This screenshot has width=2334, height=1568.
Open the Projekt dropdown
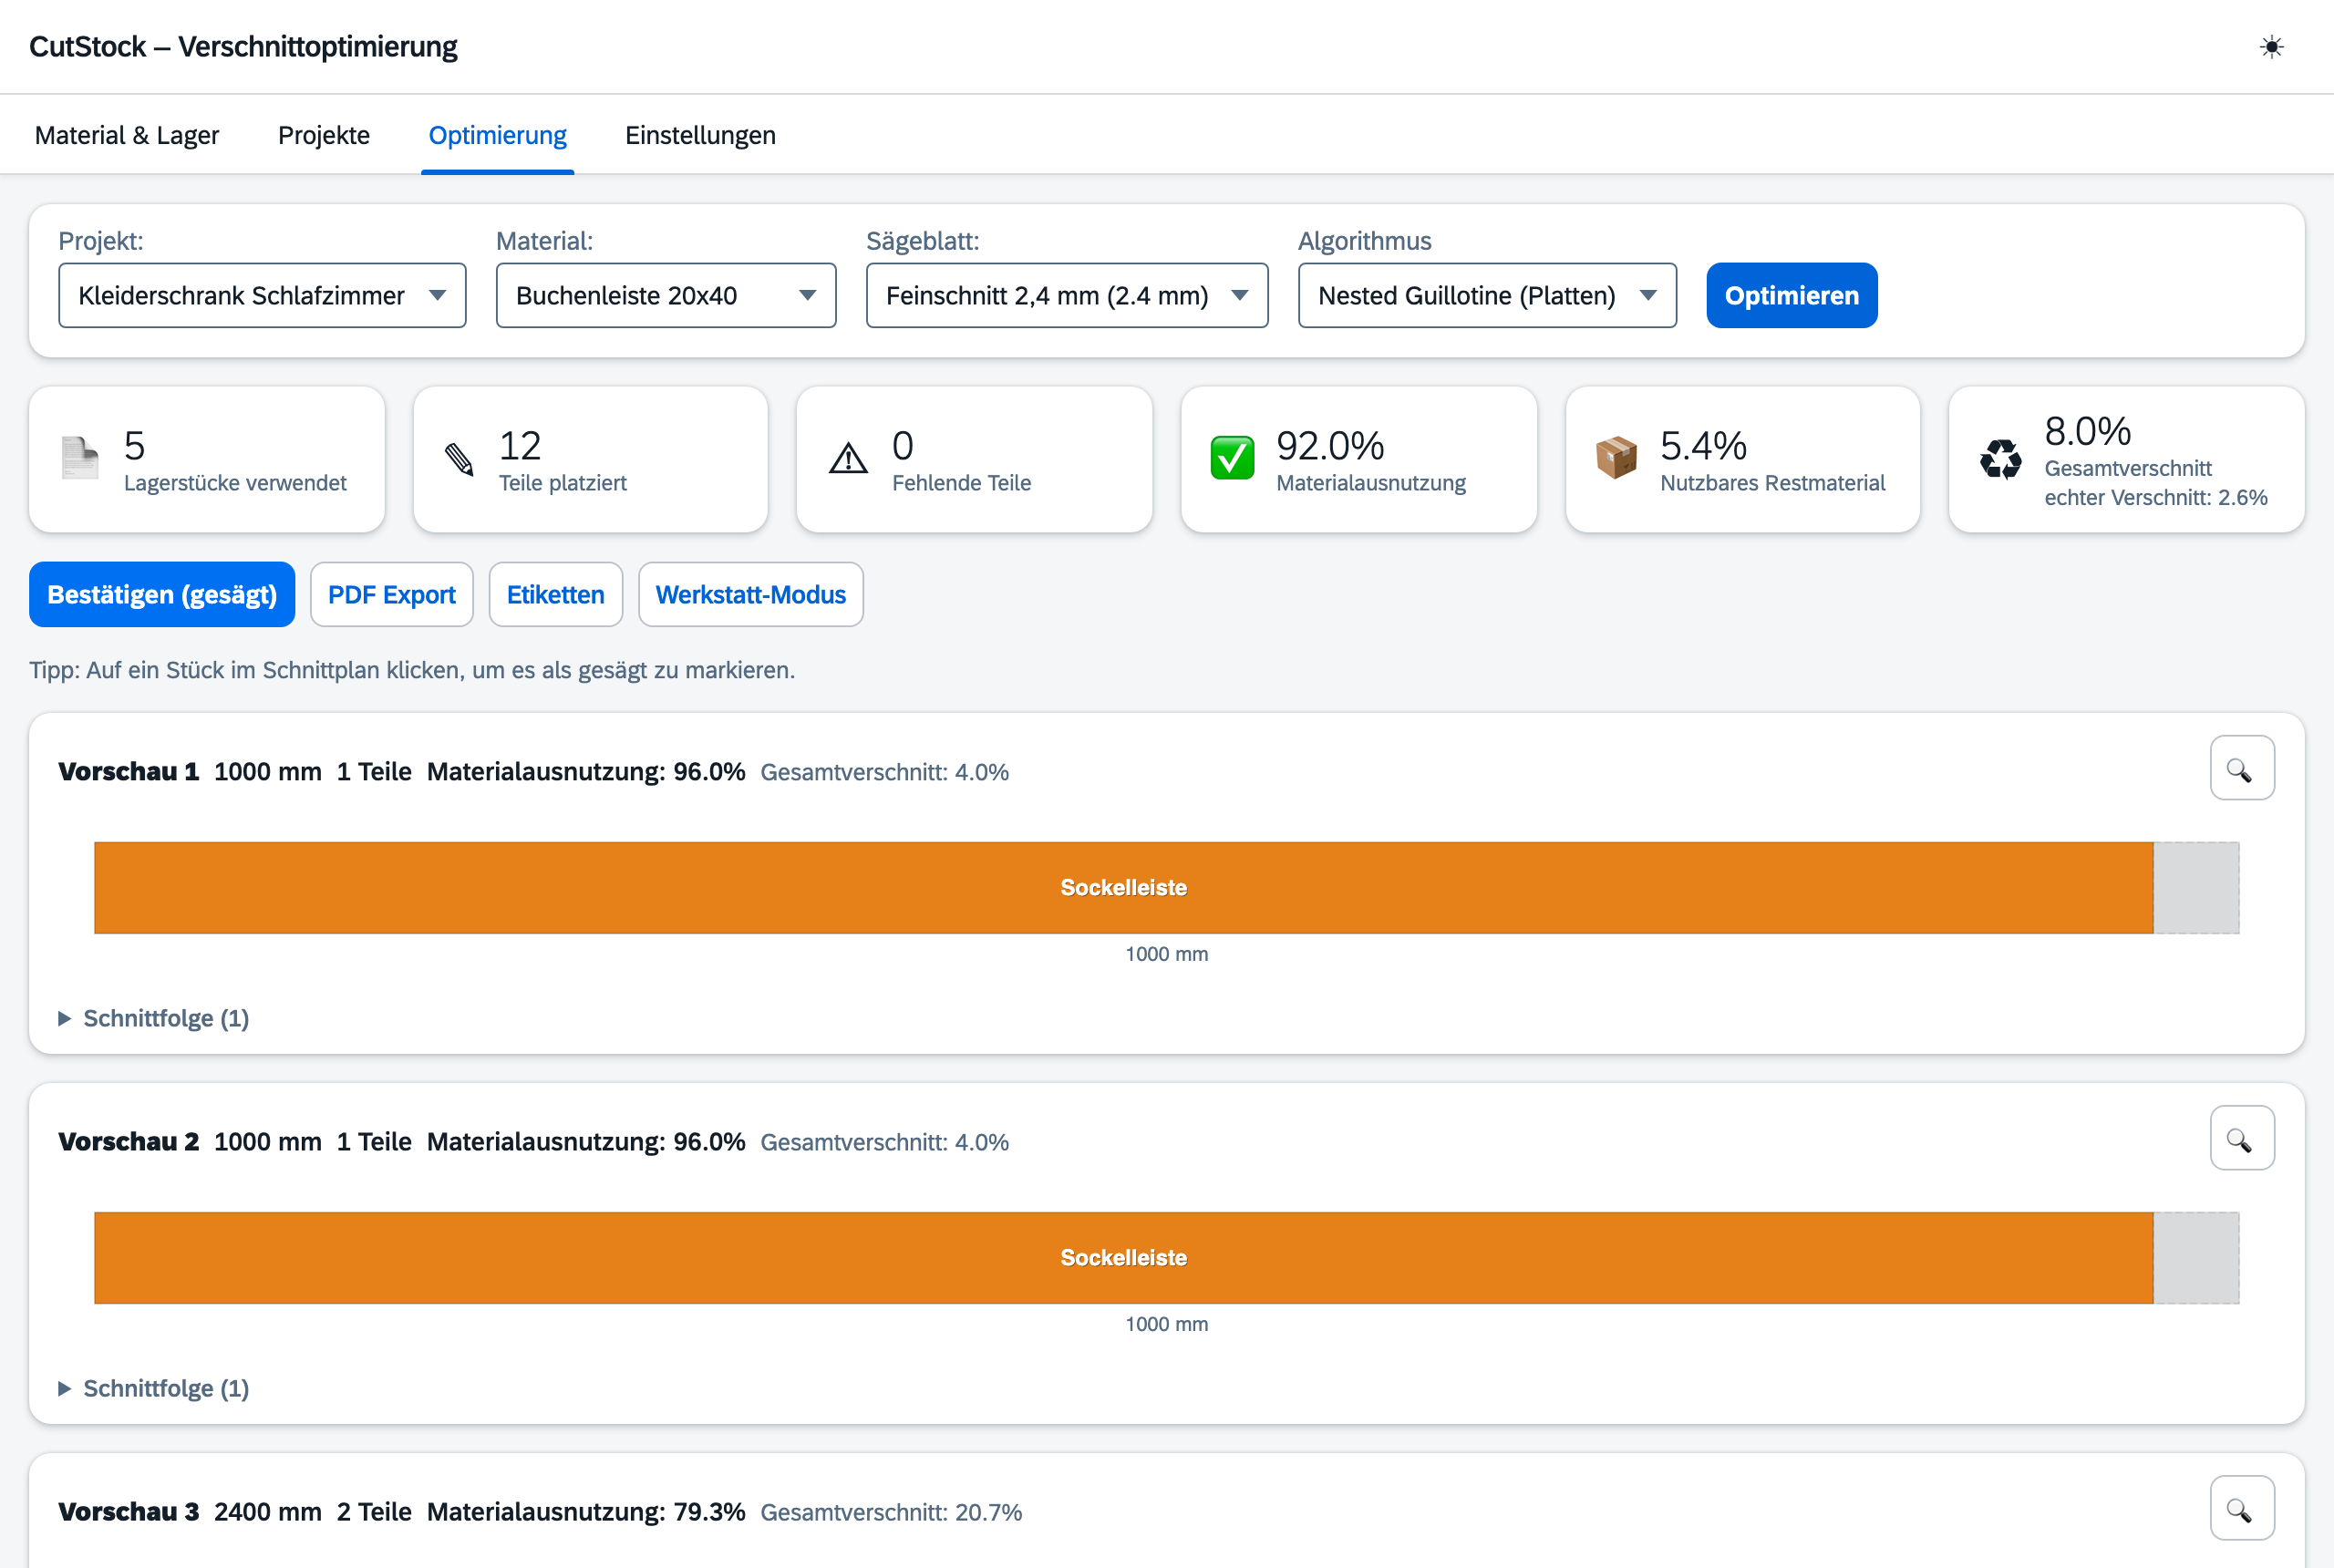pos(262,296)
